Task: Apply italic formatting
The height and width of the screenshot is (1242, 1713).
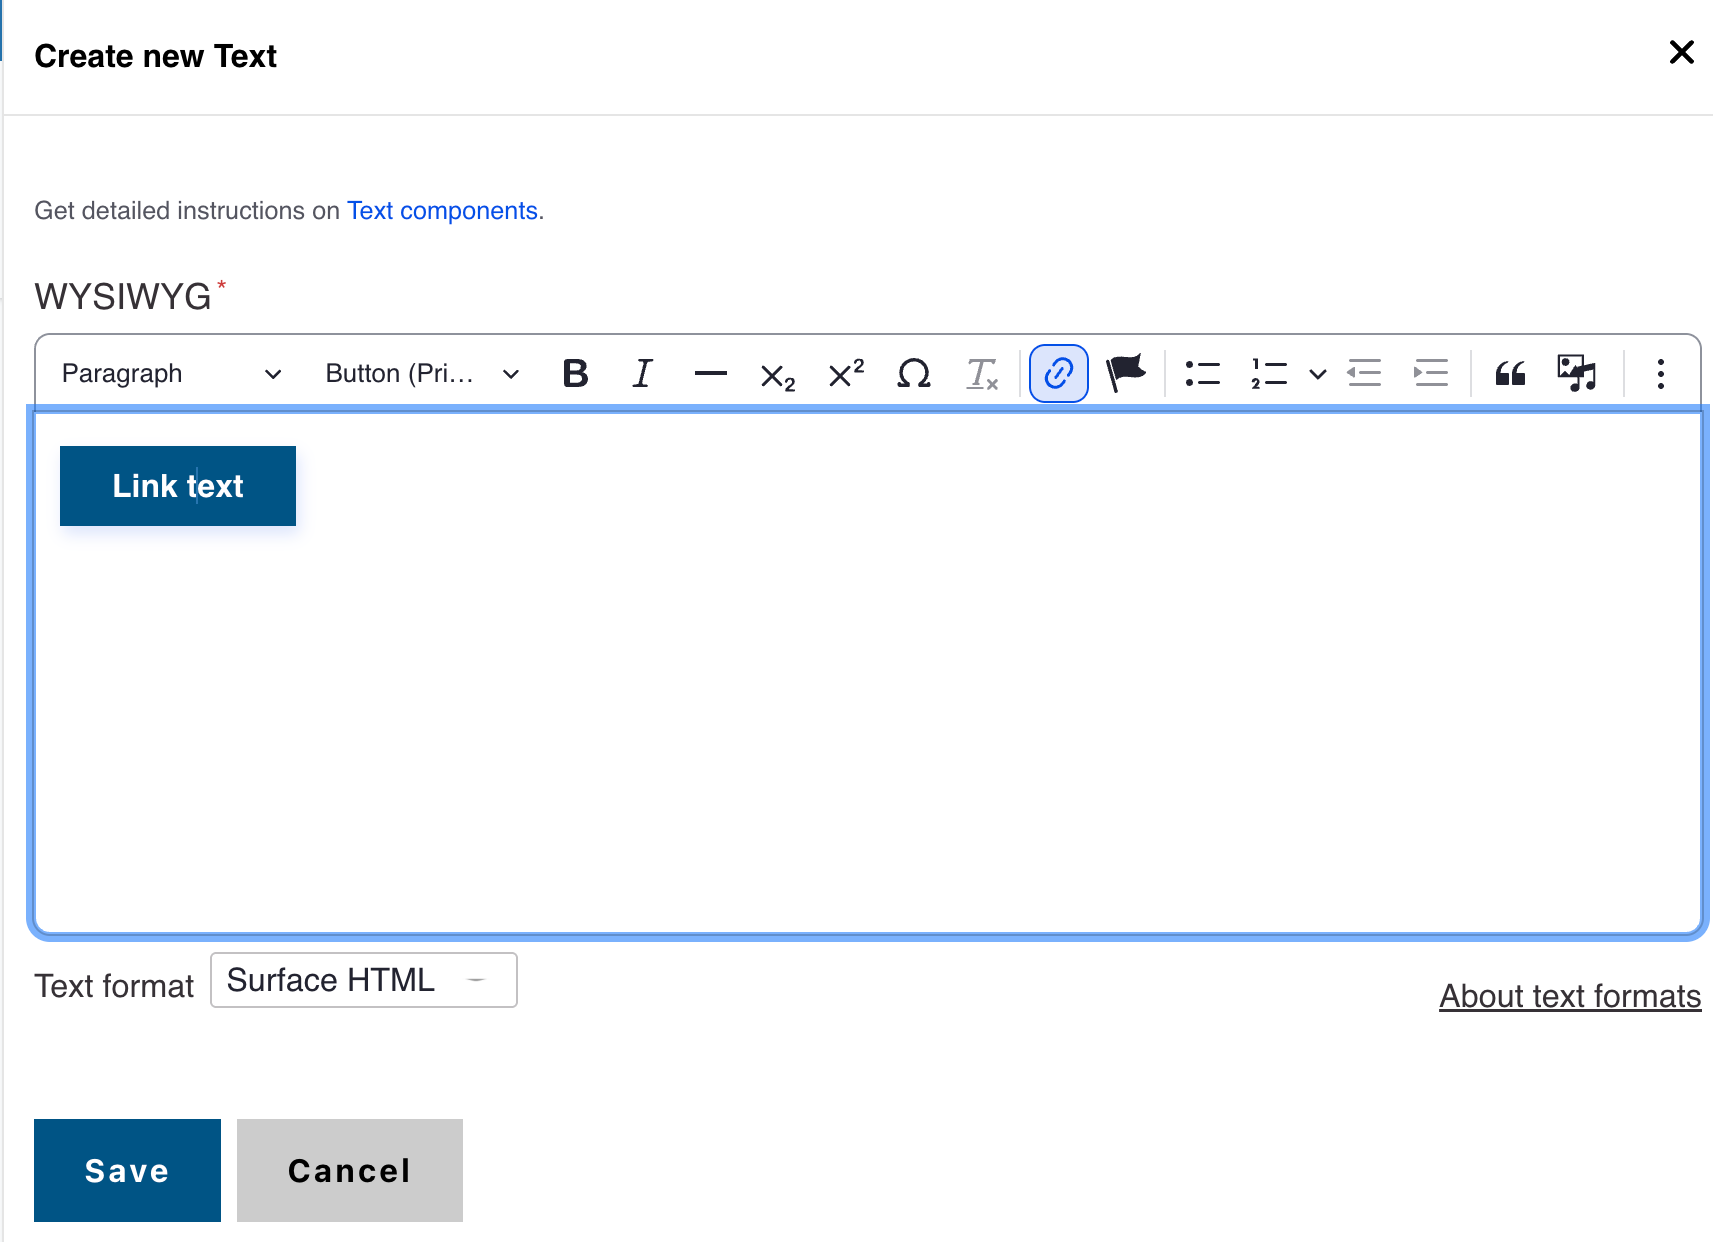Action: tap(642, 374)
